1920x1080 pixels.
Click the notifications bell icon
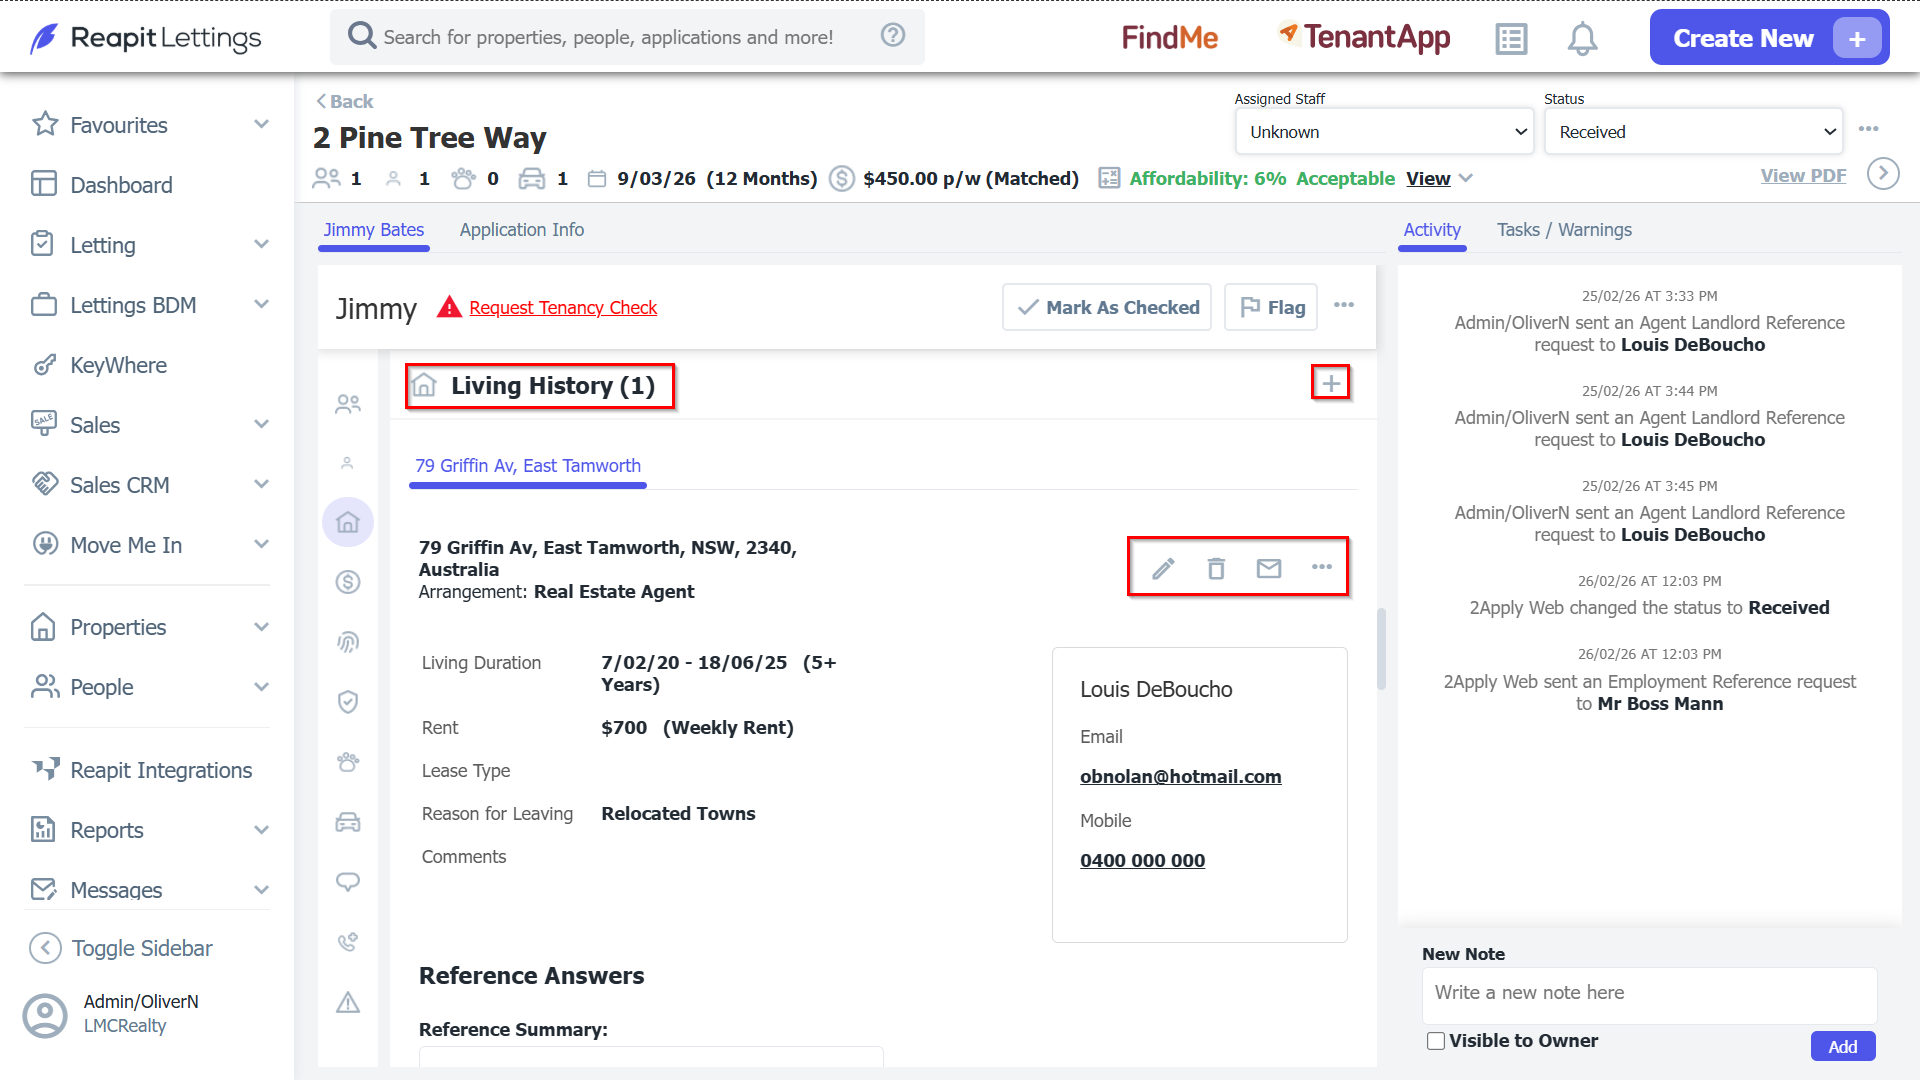click(x=1581, y=39)
